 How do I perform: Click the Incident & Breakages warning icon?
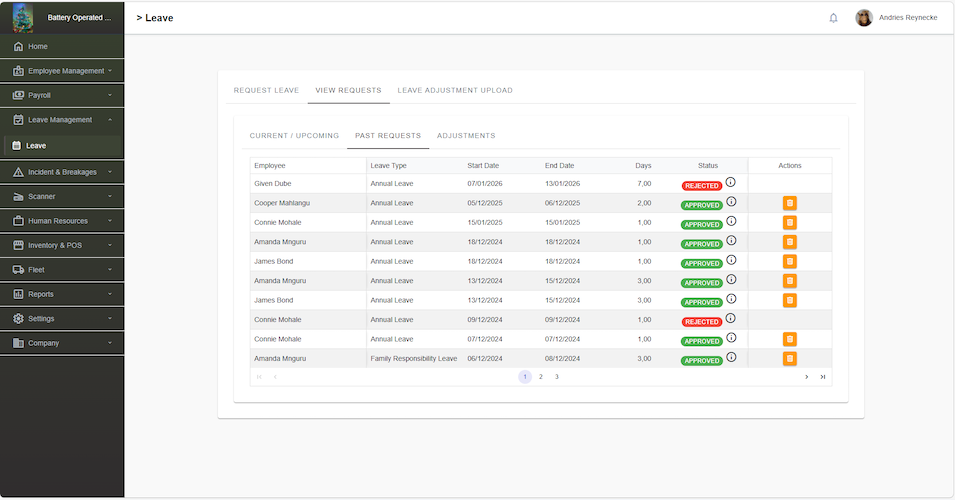[x=18, y=172]
